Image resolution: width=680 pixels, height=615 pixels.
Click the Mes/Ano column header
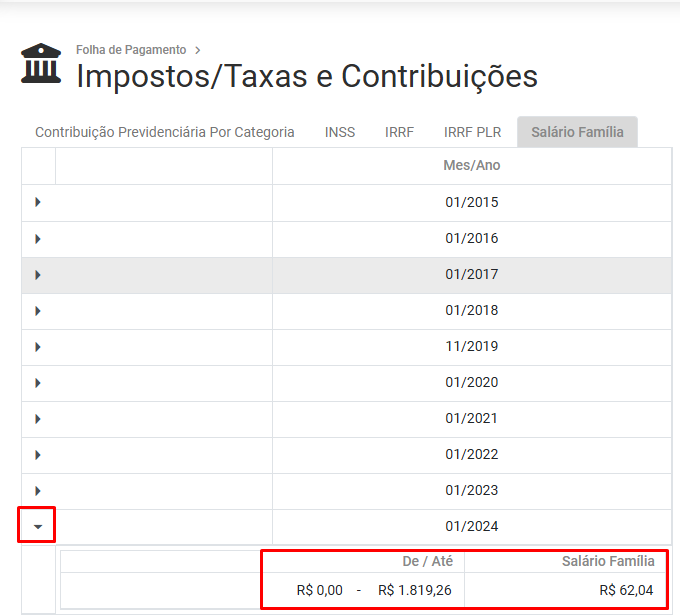(471, 166)
